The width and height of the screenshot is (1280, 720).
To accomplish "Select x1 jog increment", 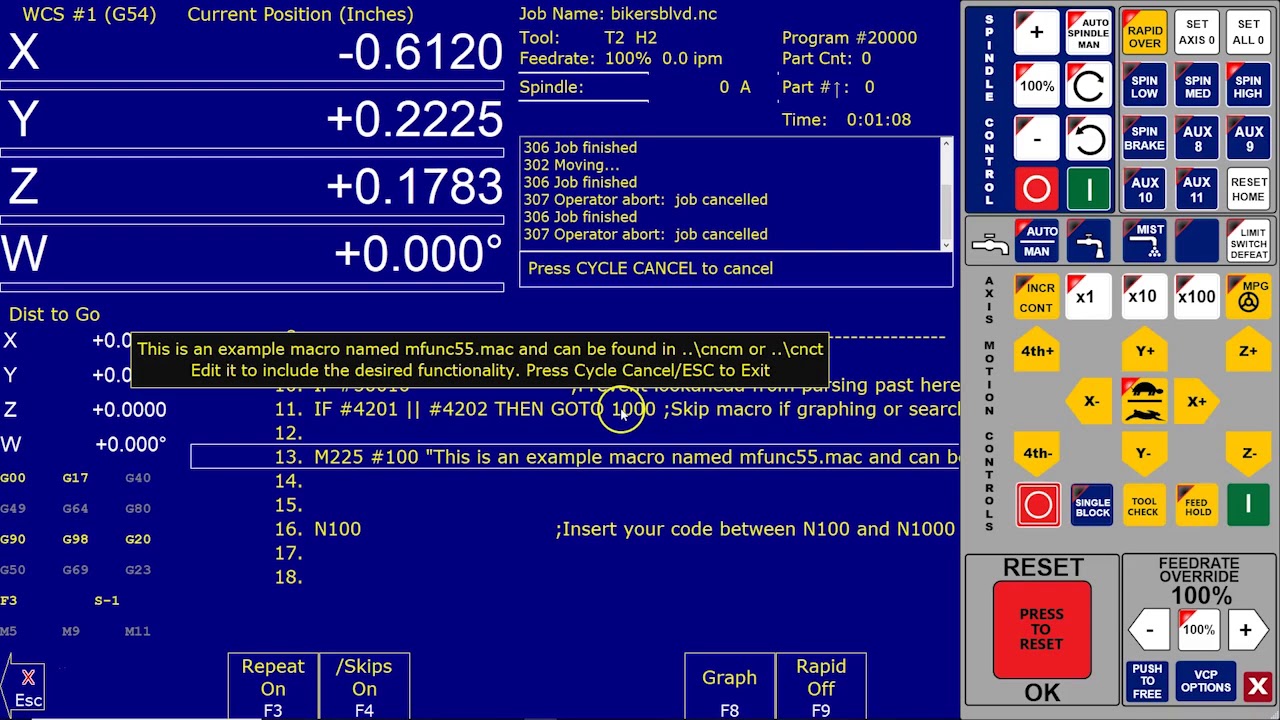I will [1088, 297].
